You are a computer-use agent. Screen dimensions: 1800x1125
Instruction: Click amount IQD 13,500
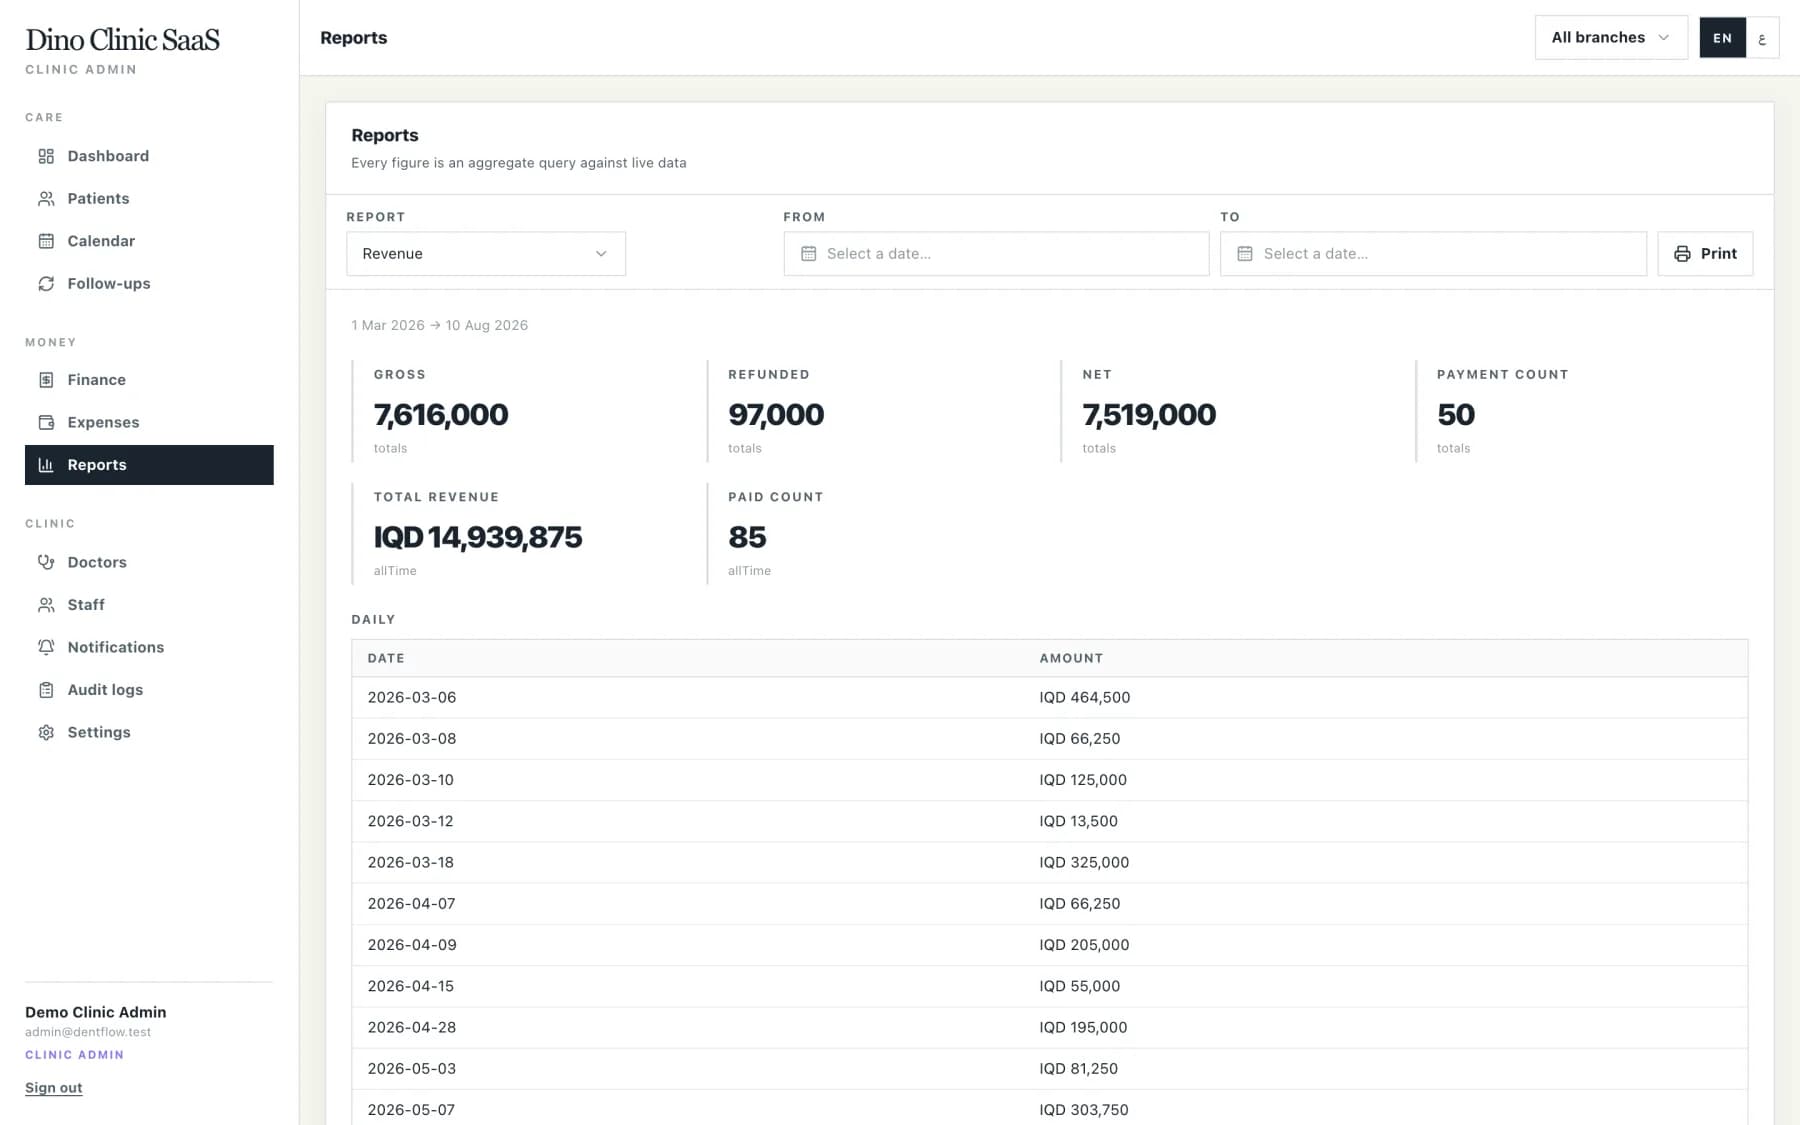click(1078, 821)
